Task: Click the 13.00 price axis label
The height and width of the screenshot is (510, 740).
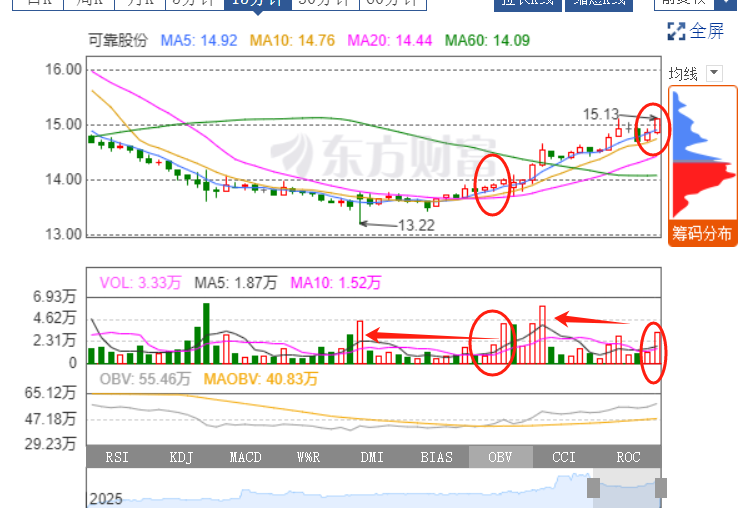Action: click(x=63, y=234)
